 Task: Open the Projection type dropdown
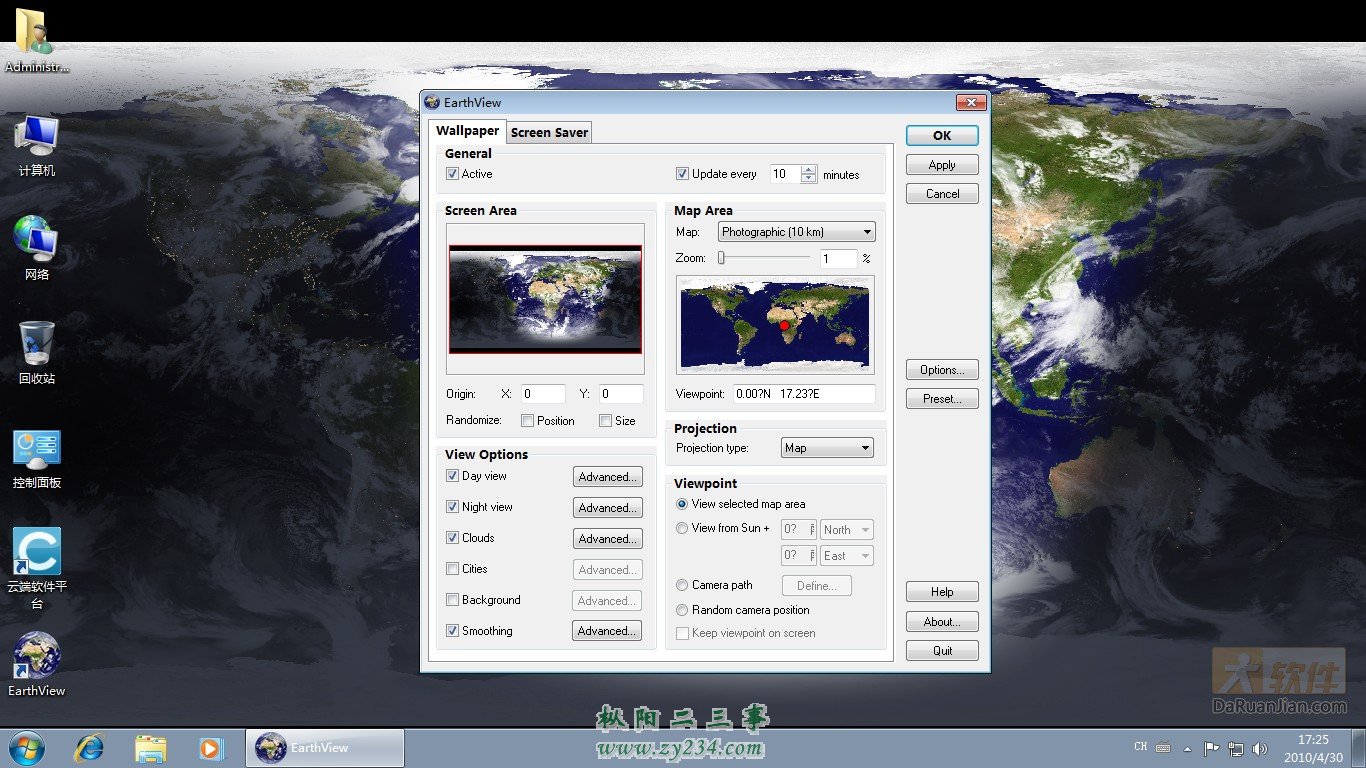coord(827,448)
